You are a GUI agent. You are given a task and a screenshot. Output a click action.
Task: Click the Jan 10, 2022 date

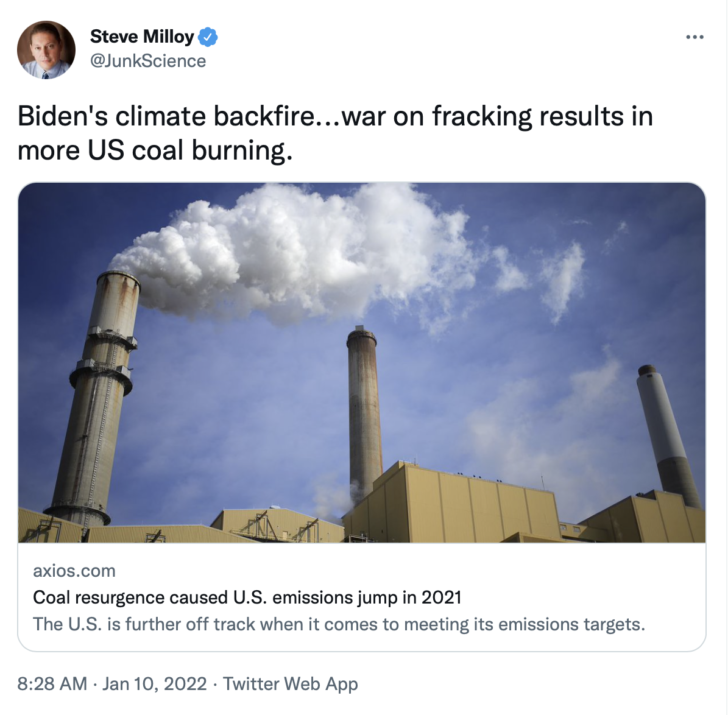click(x=154, y=684)
